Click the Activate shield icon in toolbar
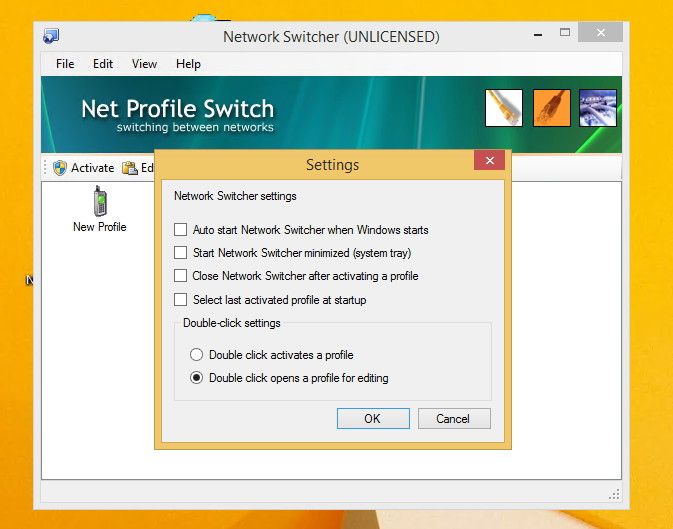This screenshot has height=529, width=673. [x=60, y=168]
